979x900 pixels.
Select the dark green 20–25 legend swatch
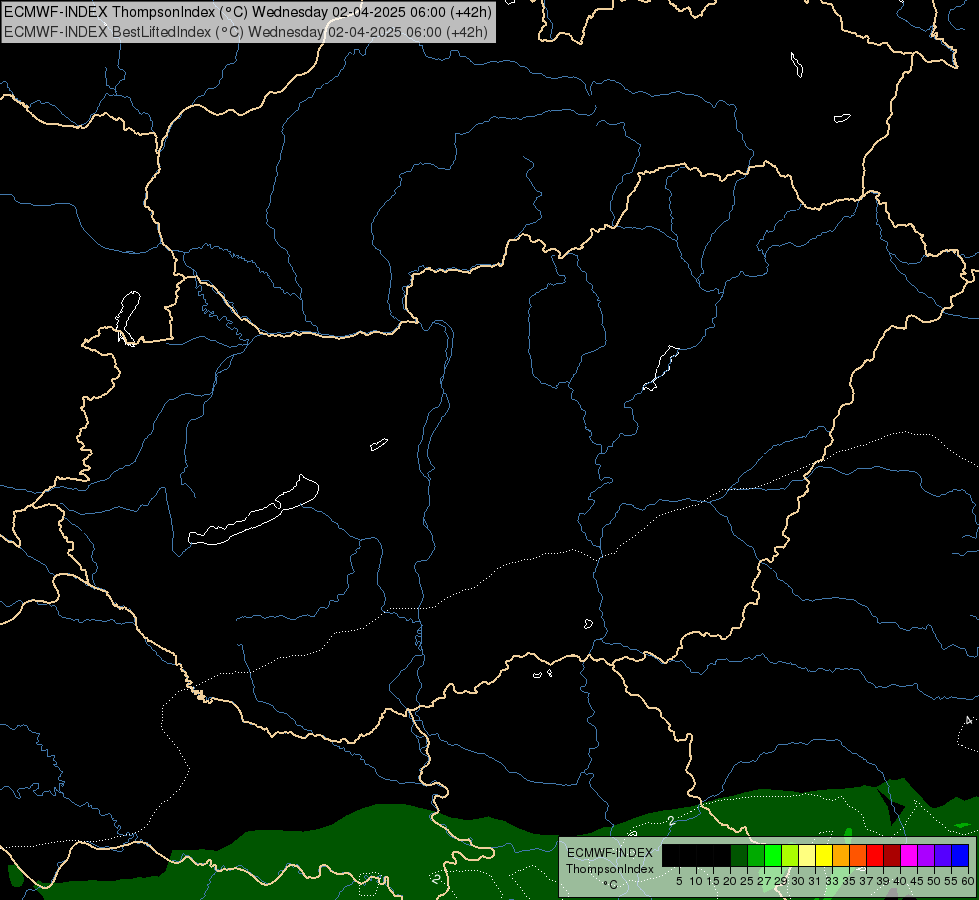(x=739, y=855)
